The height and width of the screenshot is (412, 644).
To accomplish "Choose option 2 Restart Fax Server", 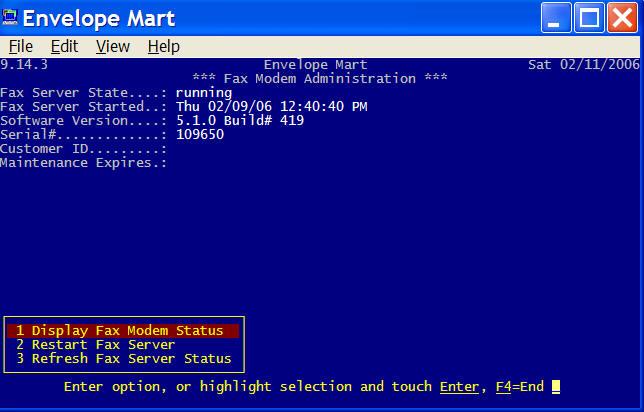I will [x=95, y=345].
